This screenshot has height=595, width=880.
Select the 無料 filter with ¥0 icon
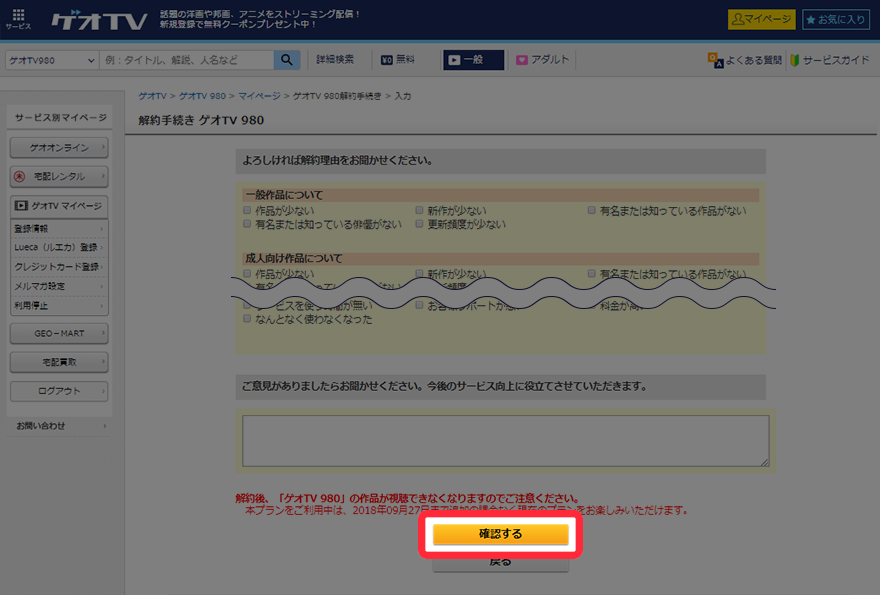pyautogui.click(x=398, y=60)
